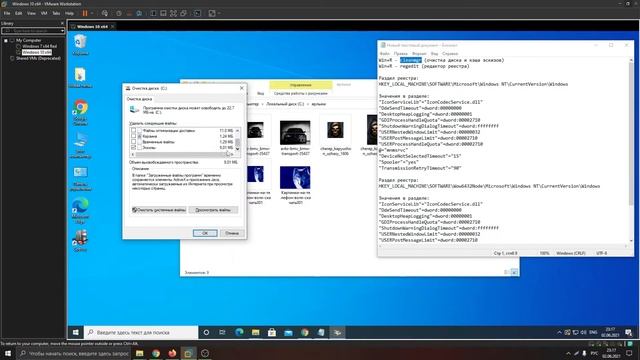Check the Recycle Bin (Корзина) checkbox
The width and height of the screenshot is (640, 360).
(133, 136)
